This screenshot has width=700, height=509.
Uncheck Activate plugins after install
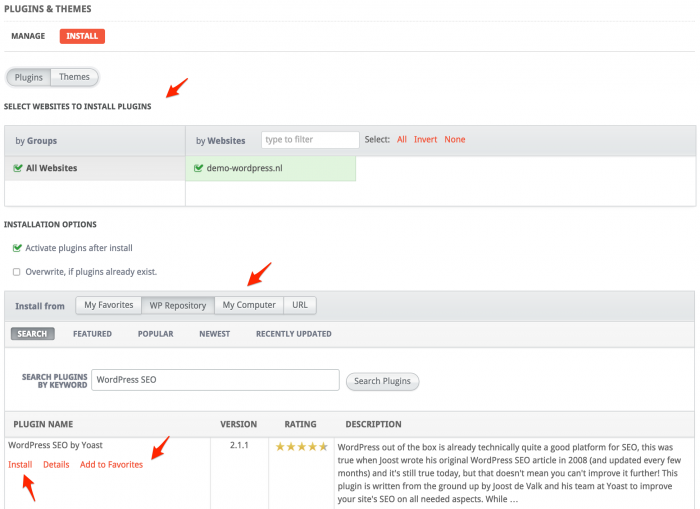17,248
